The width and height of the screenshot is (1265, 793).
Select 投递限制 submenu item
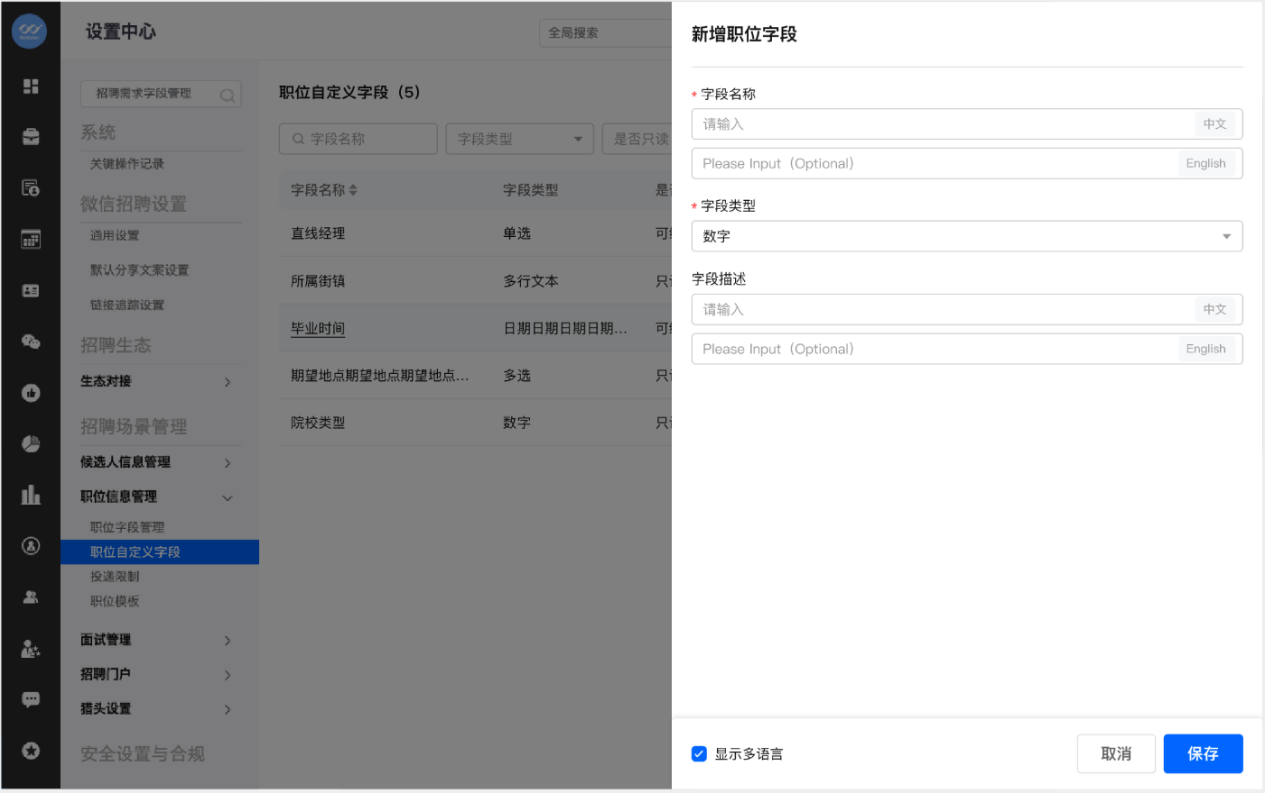[x=115, y=577]
